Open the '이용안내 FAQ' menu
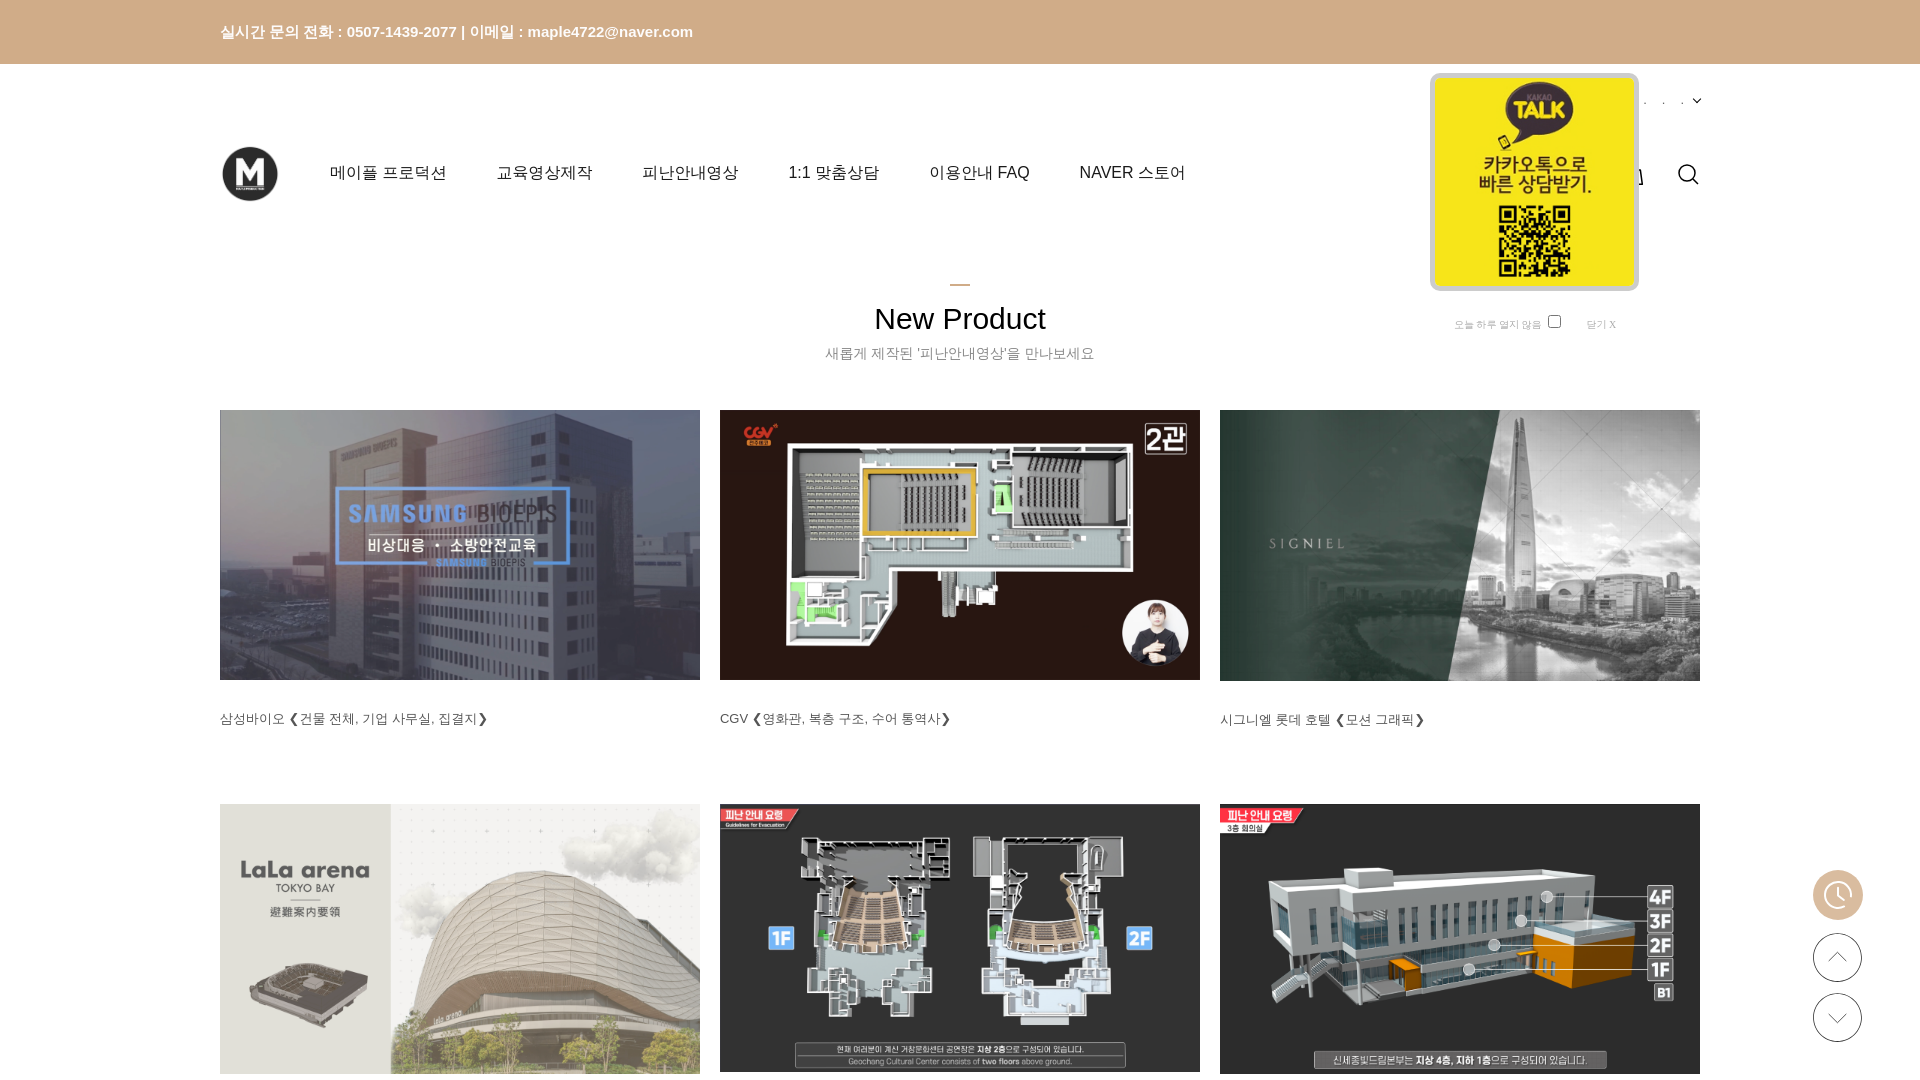 coord(979,173)
